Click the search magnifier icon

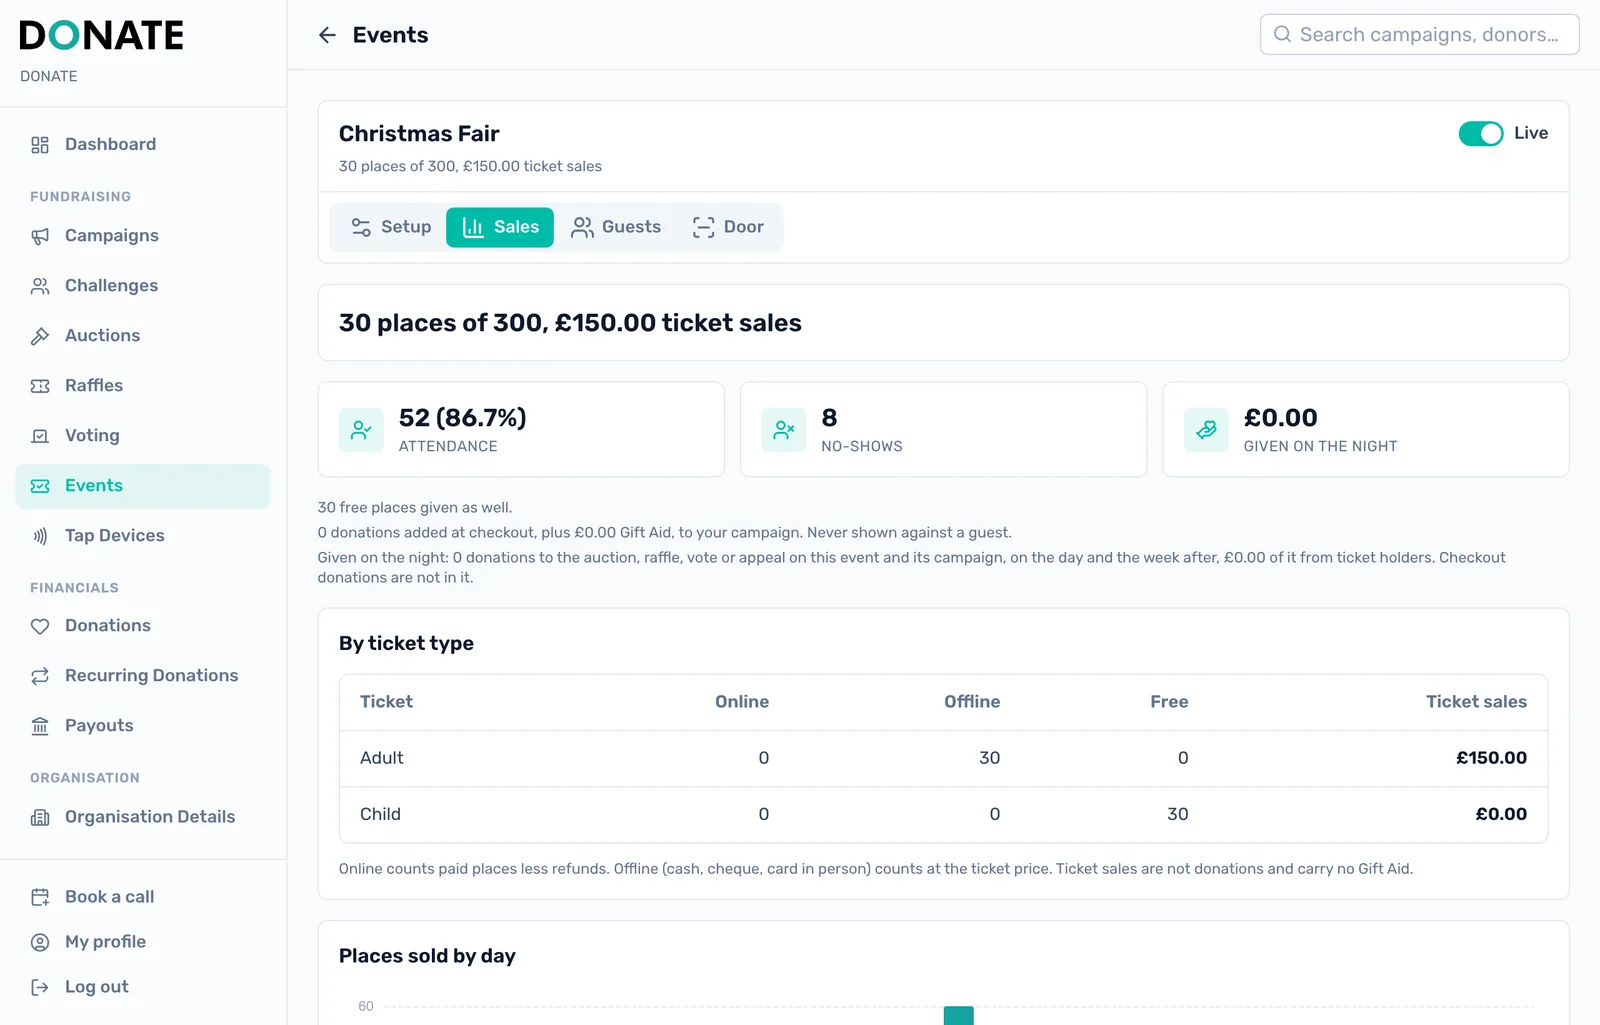click(x=1282, y=34)
